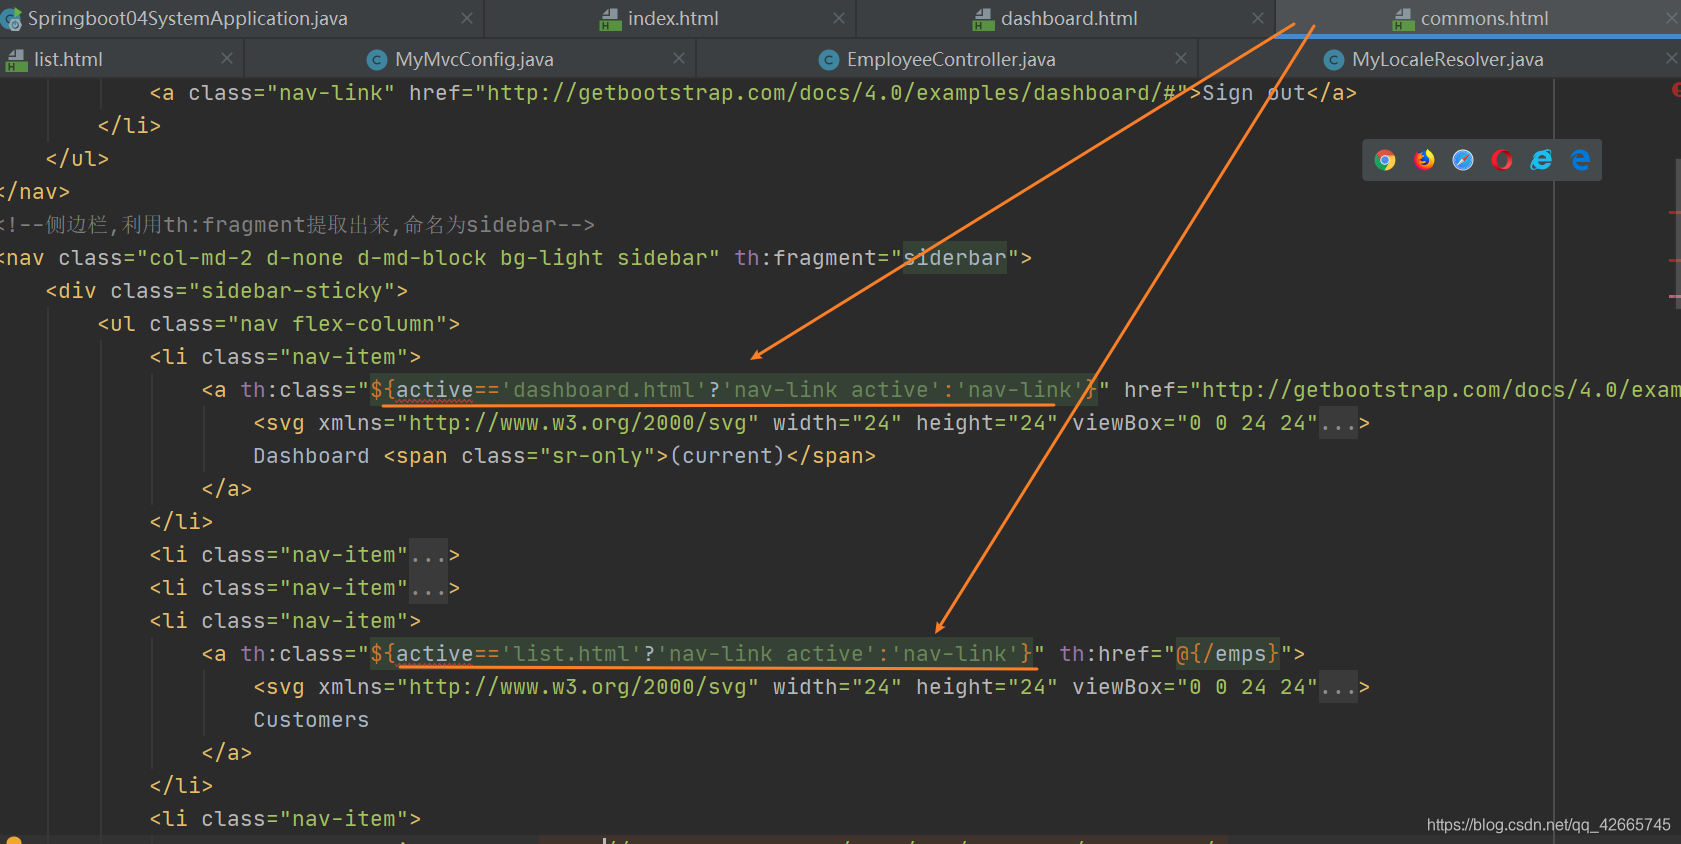The width and height of the screenshot is (1681, 844).
Task: Click 'Dashboard' text before span
Action: [311, 456]
